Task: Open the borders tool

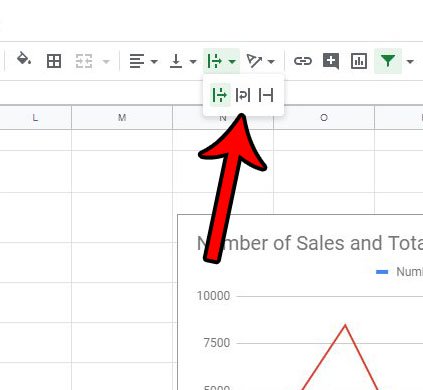Action: (54, 61)
